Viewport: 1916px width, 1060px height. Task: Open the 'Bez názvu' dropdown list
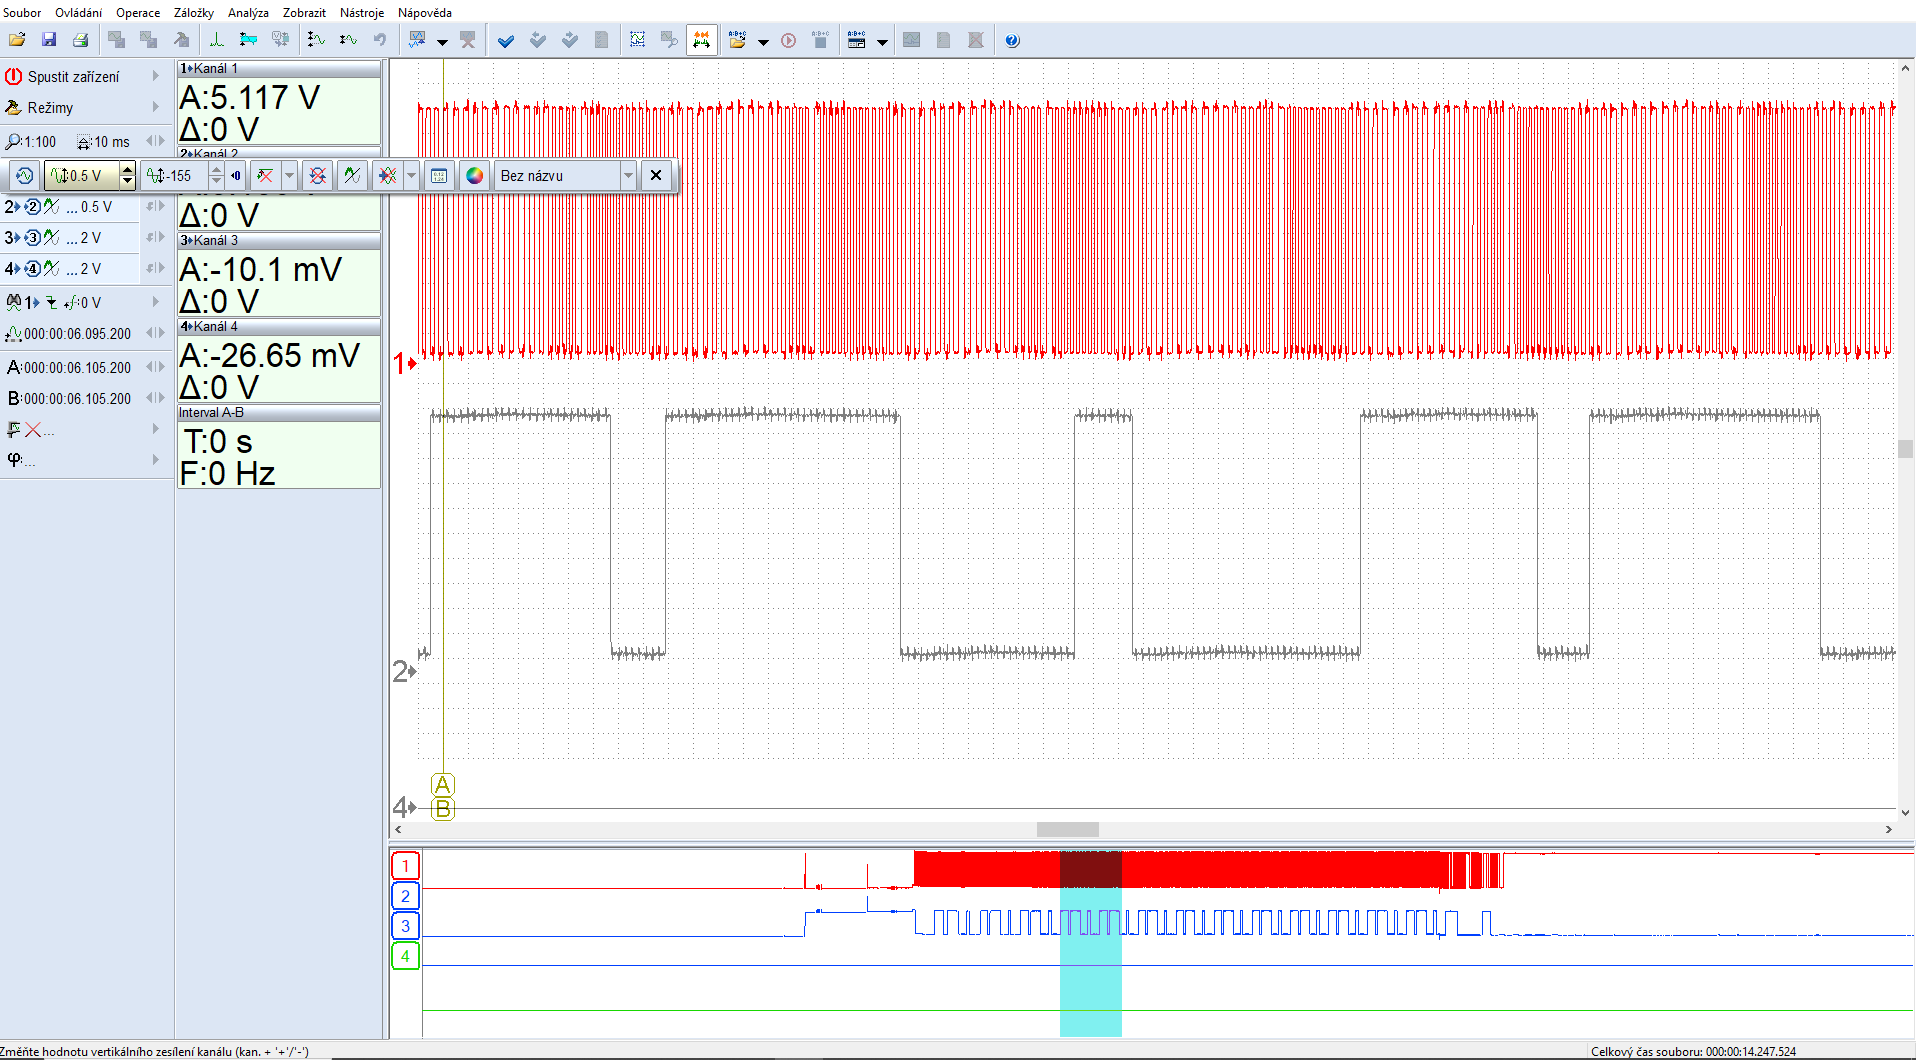click(628, 176)
